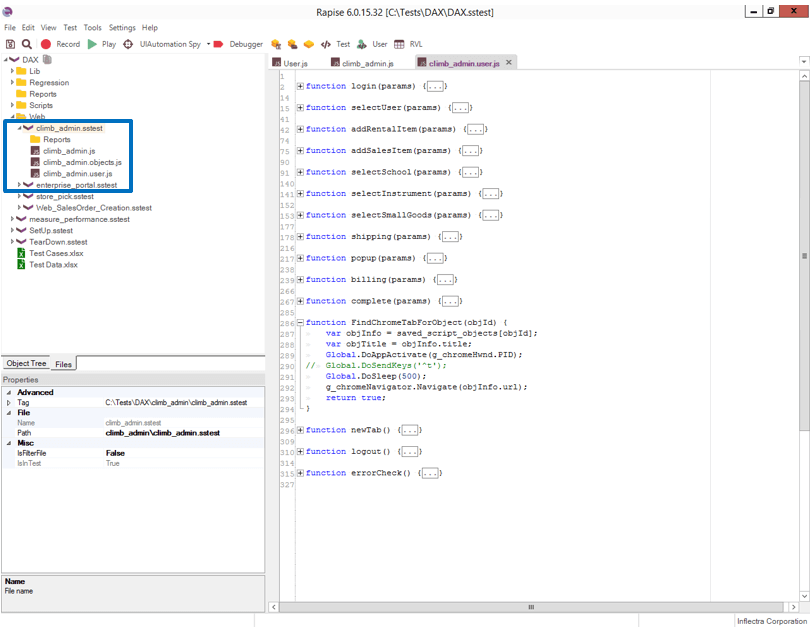Expand the logout function fold
The height and width of the screenshot is (632, 811).
pyautogui.click(x=300, y=452)
